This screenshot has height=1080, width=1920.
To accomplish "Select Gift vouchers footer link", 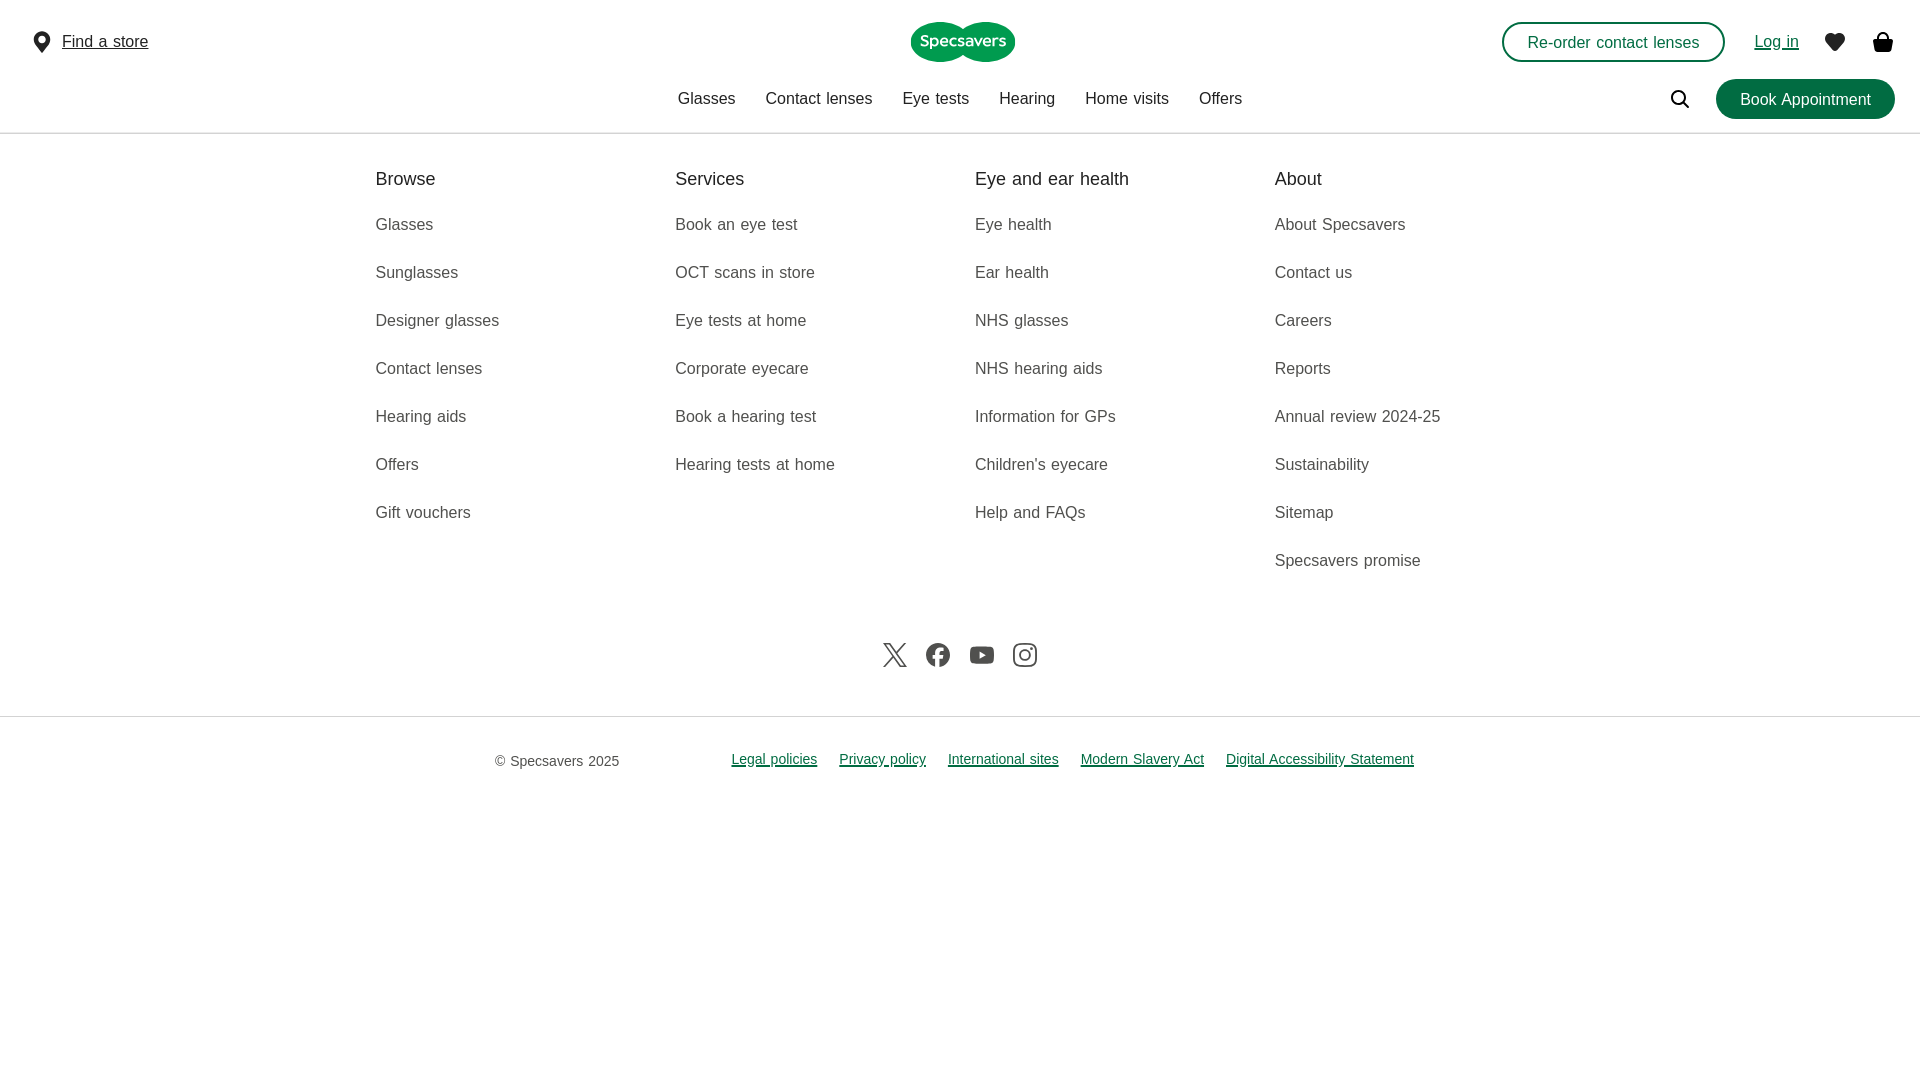I will (422, 513).
